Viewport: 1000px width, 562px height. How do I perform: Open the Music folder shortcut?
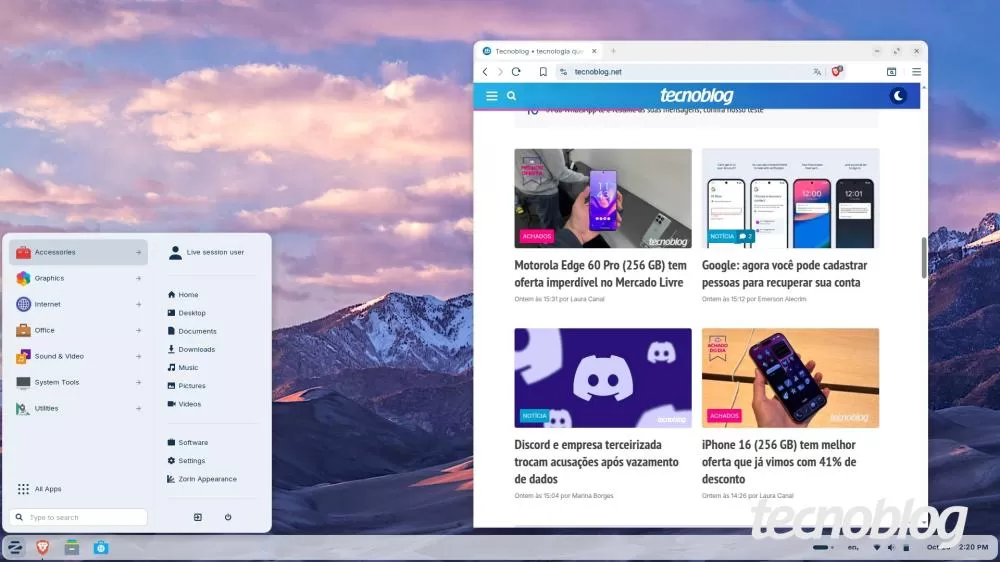click(182, 368)
